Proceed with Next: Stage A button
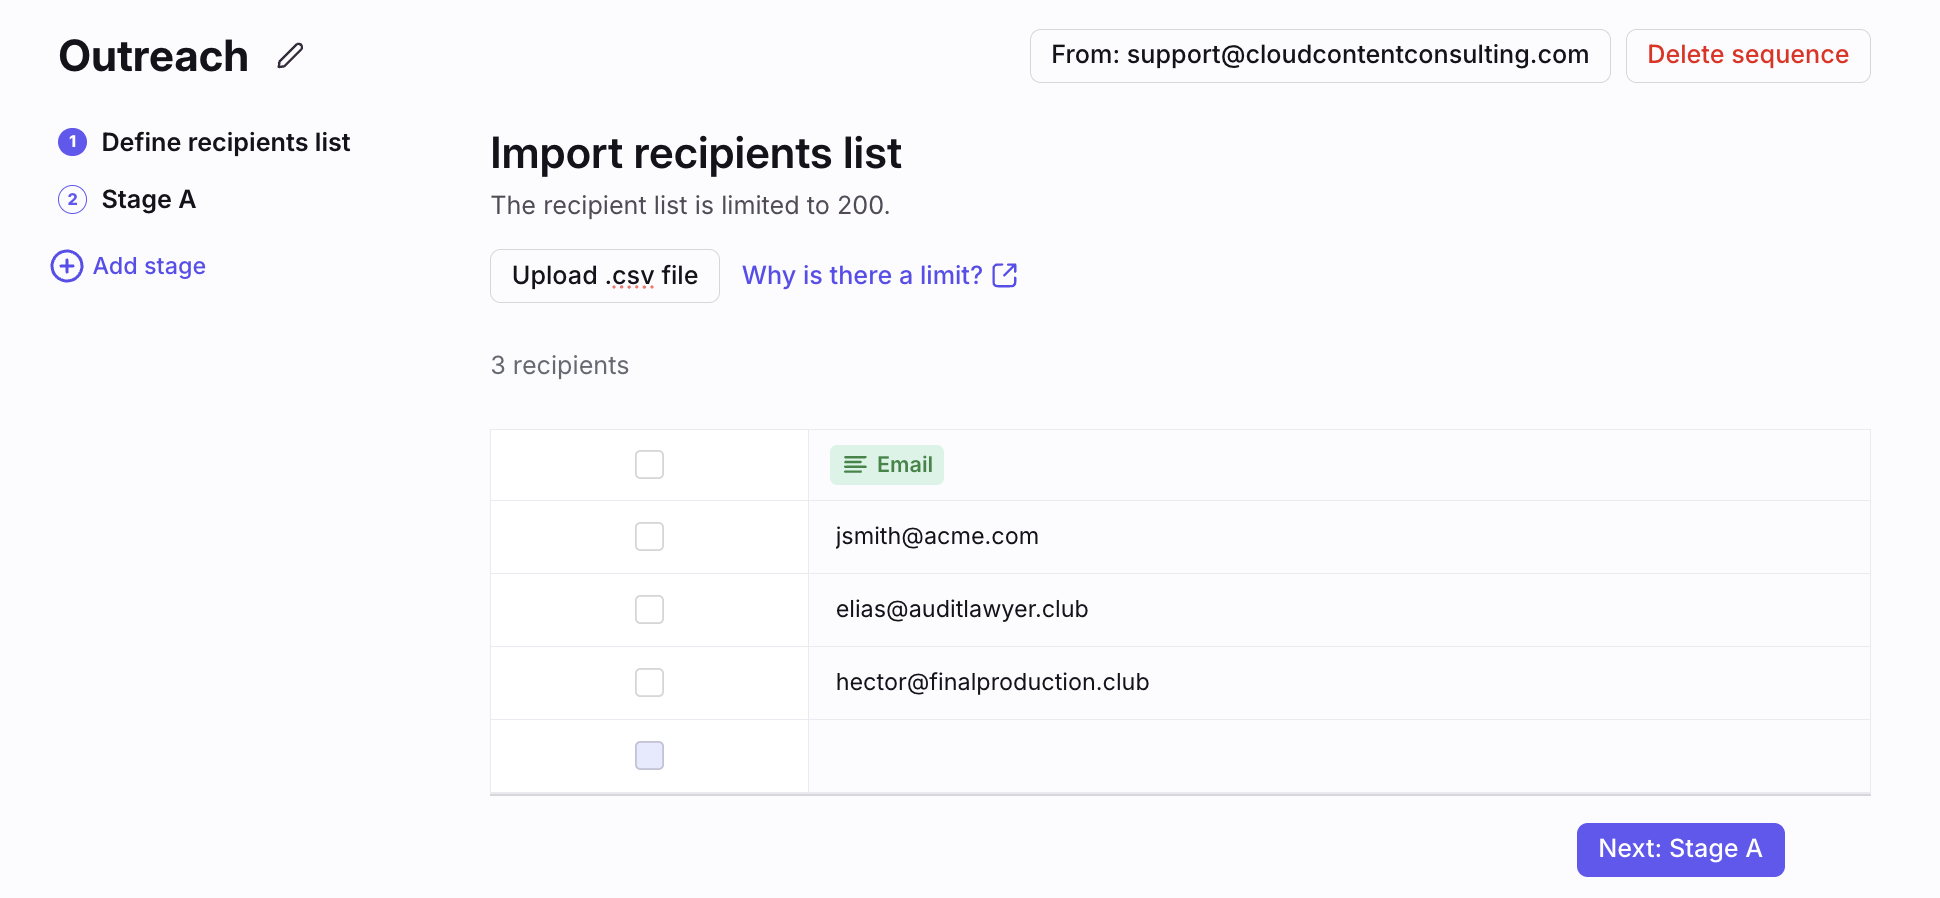 [x=1681, y=850]
